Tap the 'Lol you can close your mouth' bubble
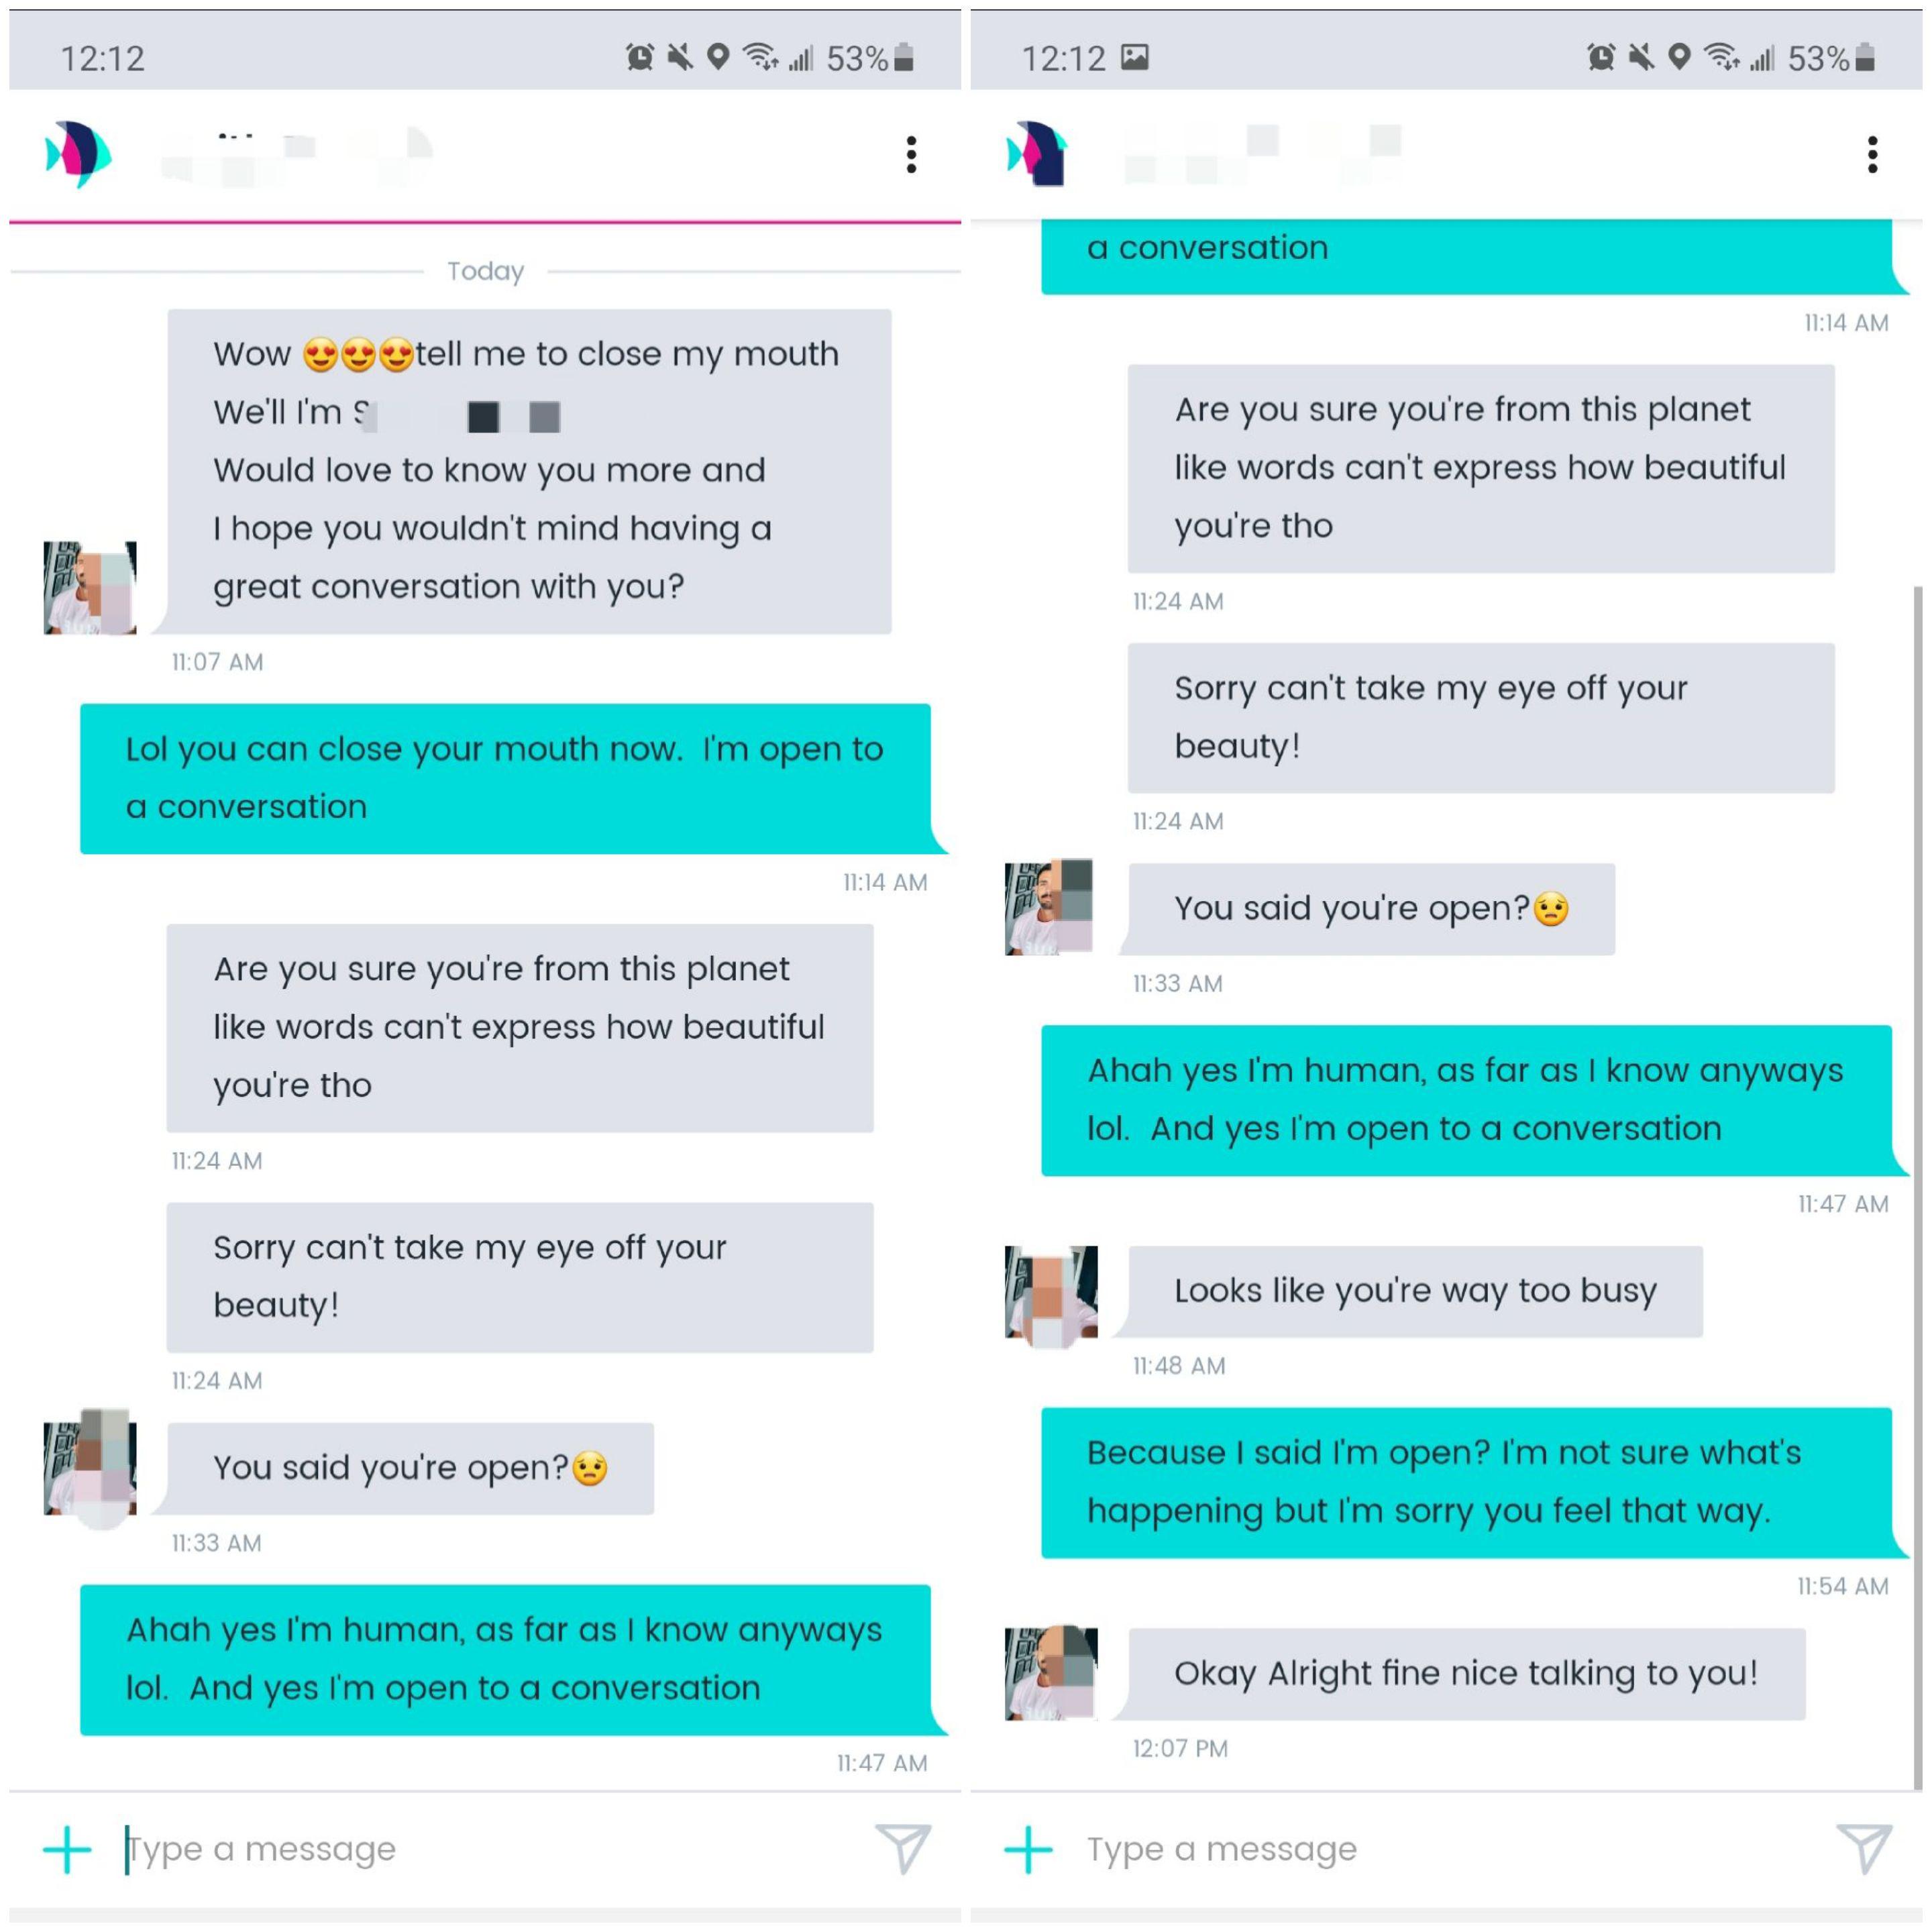 [x=506, y=779]
